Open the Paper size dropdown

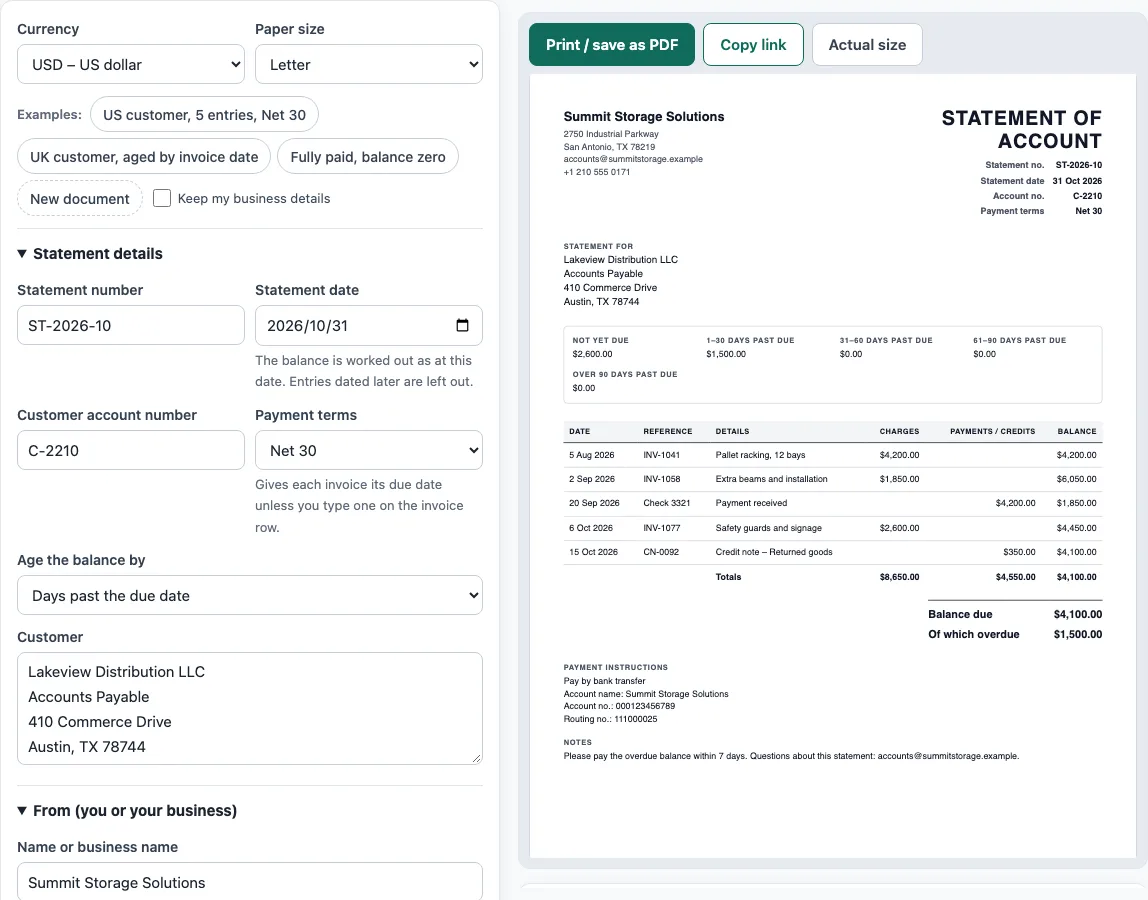tap(369, 64)
